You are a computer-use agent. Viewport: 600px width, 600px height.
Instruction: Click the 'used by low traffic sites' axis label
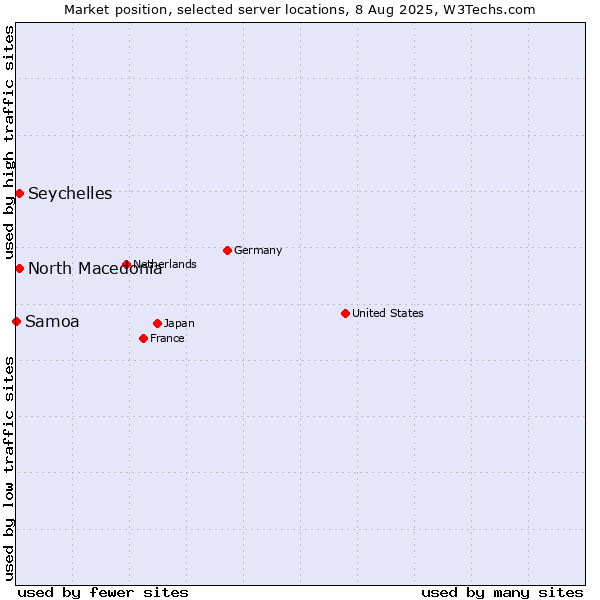point(9,469)
